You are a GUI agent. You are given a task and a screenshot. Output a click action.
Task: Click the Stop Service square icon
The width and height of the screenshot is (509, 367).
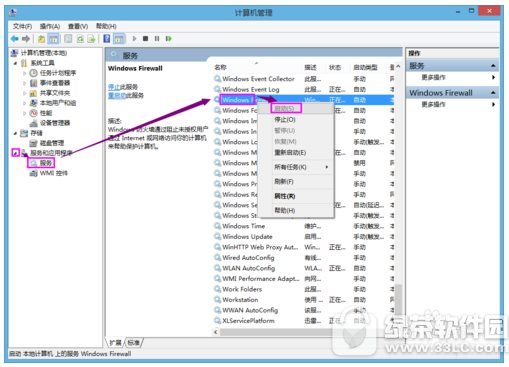pyautogui.click(x=146, y=39)
